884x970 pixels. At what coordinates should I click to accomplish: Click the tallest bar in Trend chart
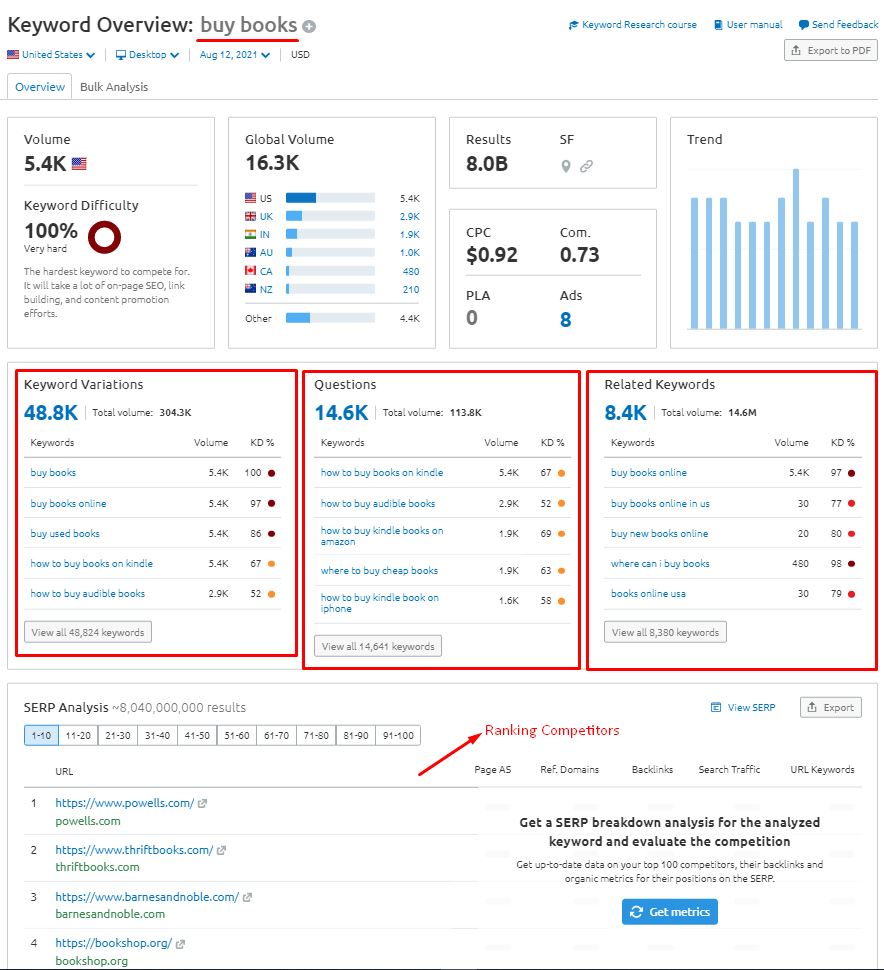[796, 249]
